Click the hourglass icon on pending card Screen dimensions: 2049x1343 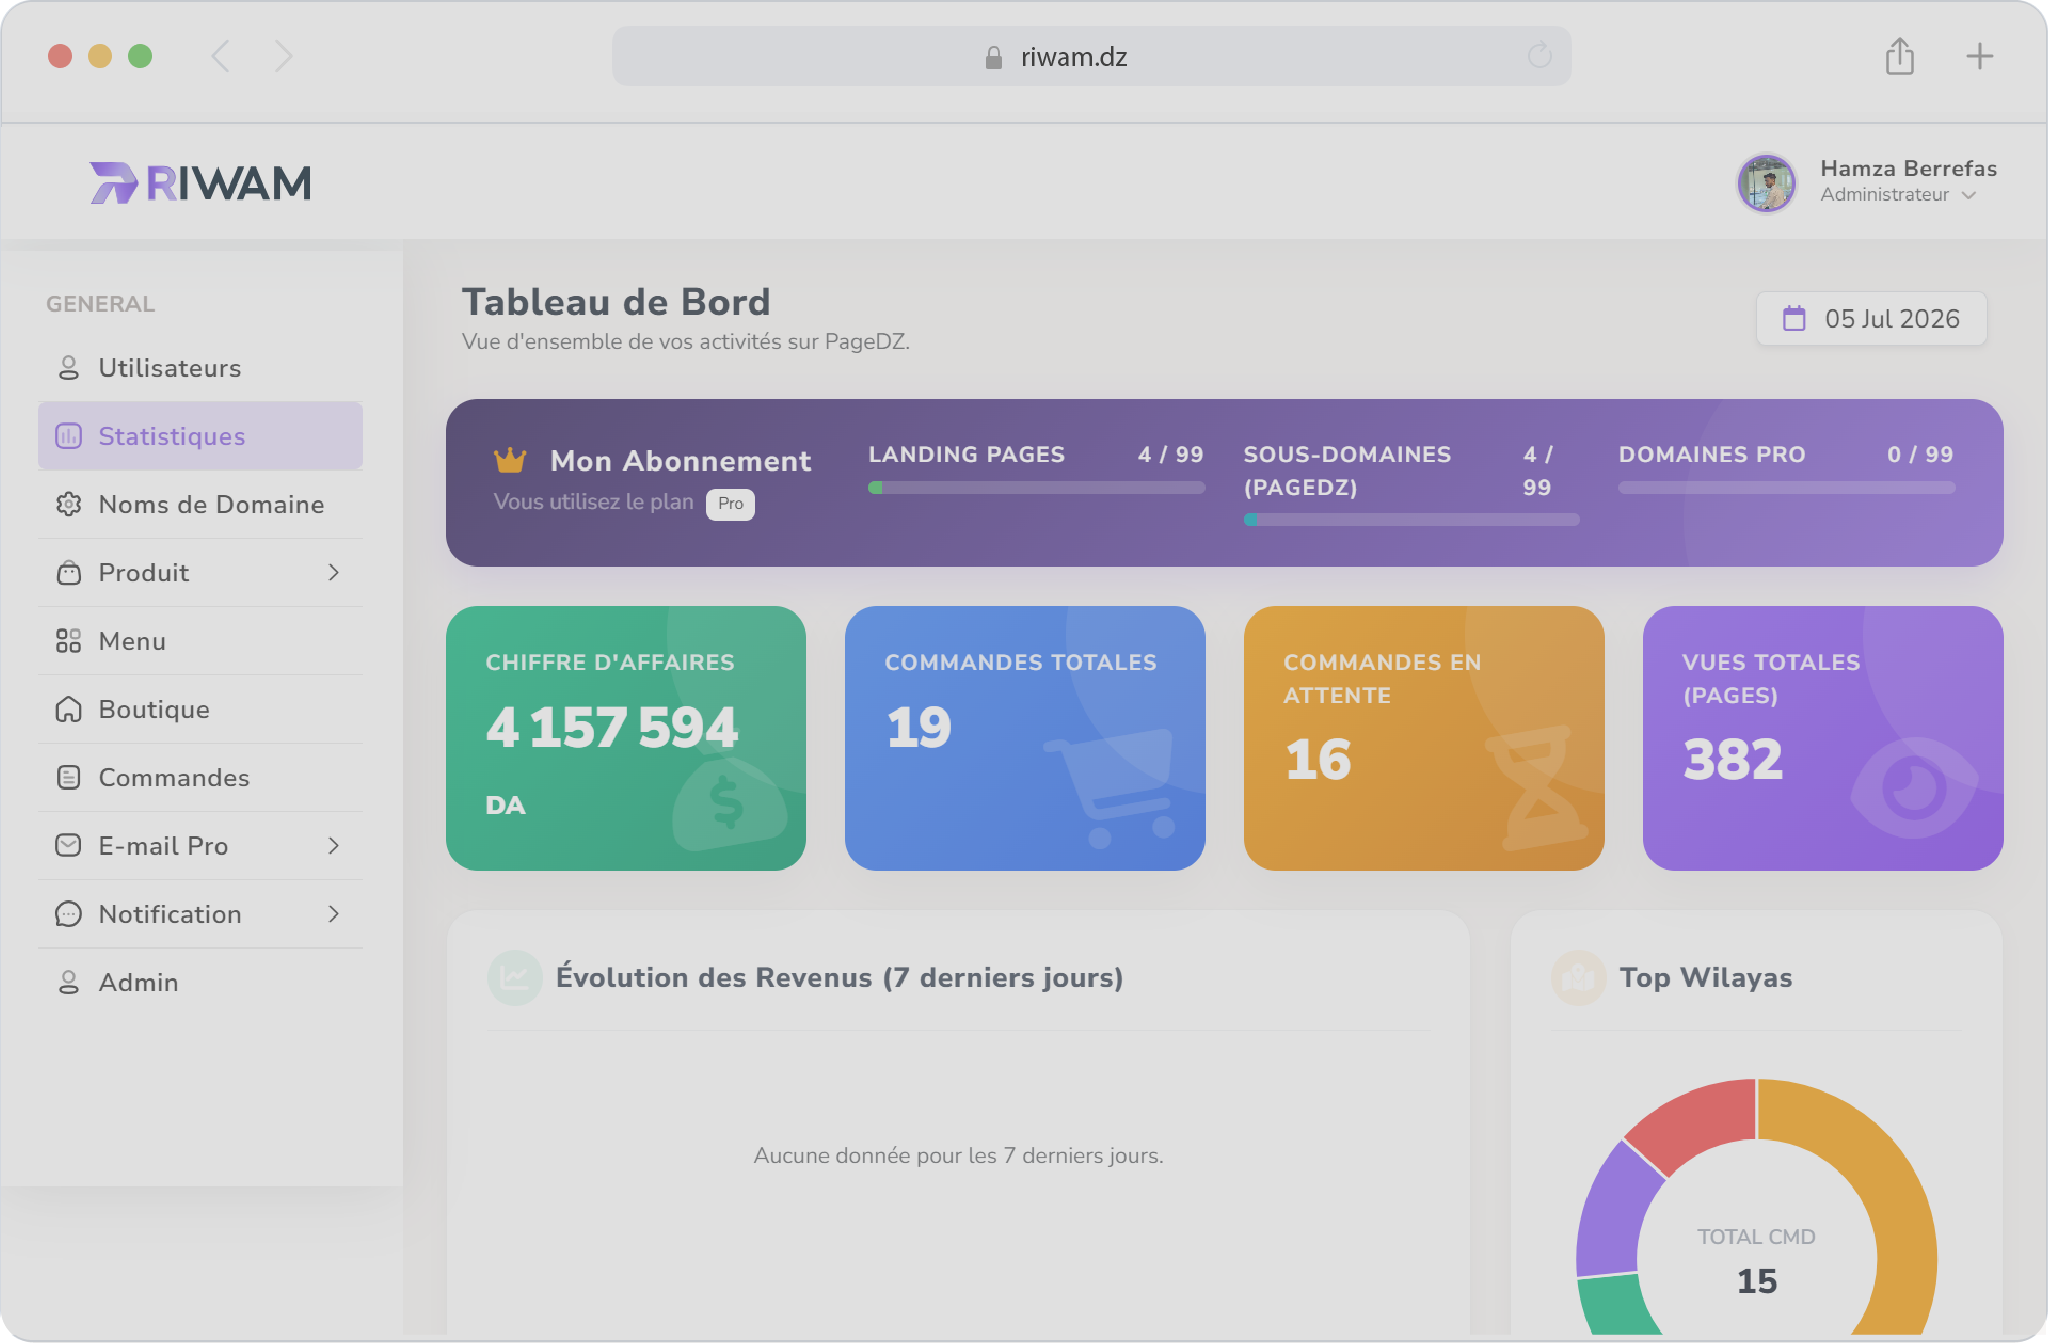(1538, 788)
